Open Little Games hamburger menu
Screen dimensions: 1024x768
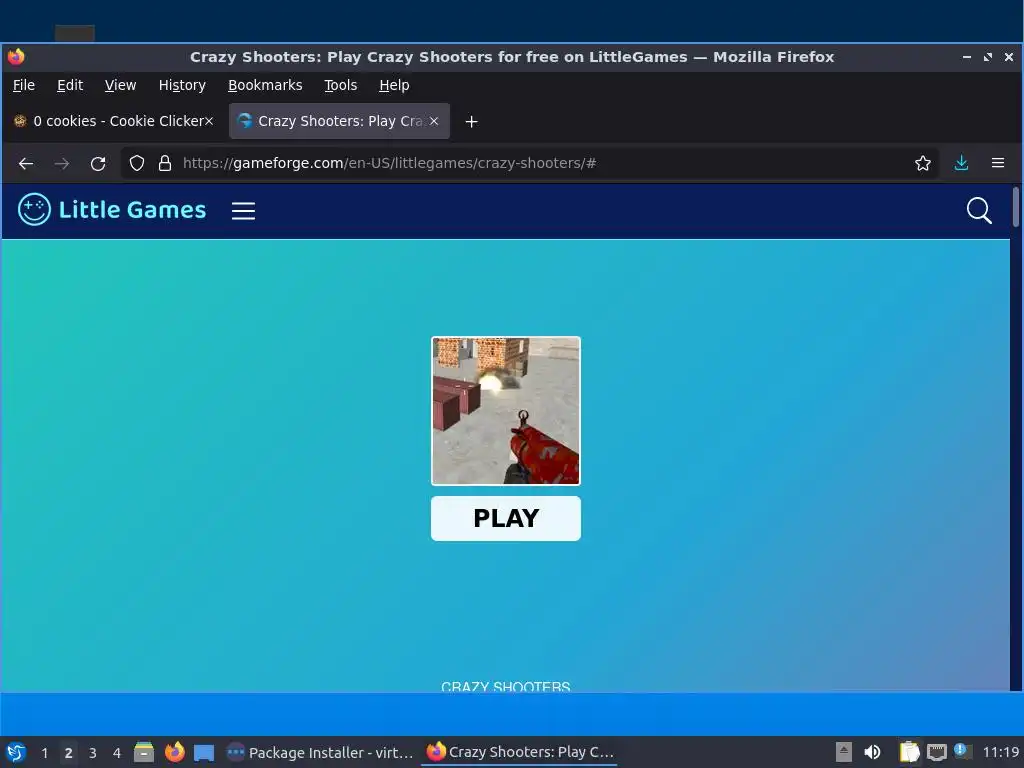tap(243, 211)
